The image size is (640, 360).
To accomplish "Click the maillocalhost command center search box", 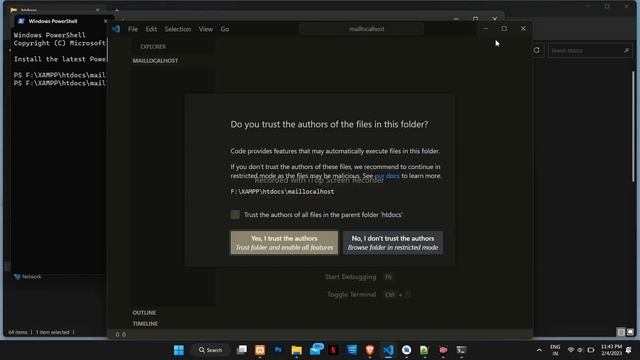I will click(361, 29).
